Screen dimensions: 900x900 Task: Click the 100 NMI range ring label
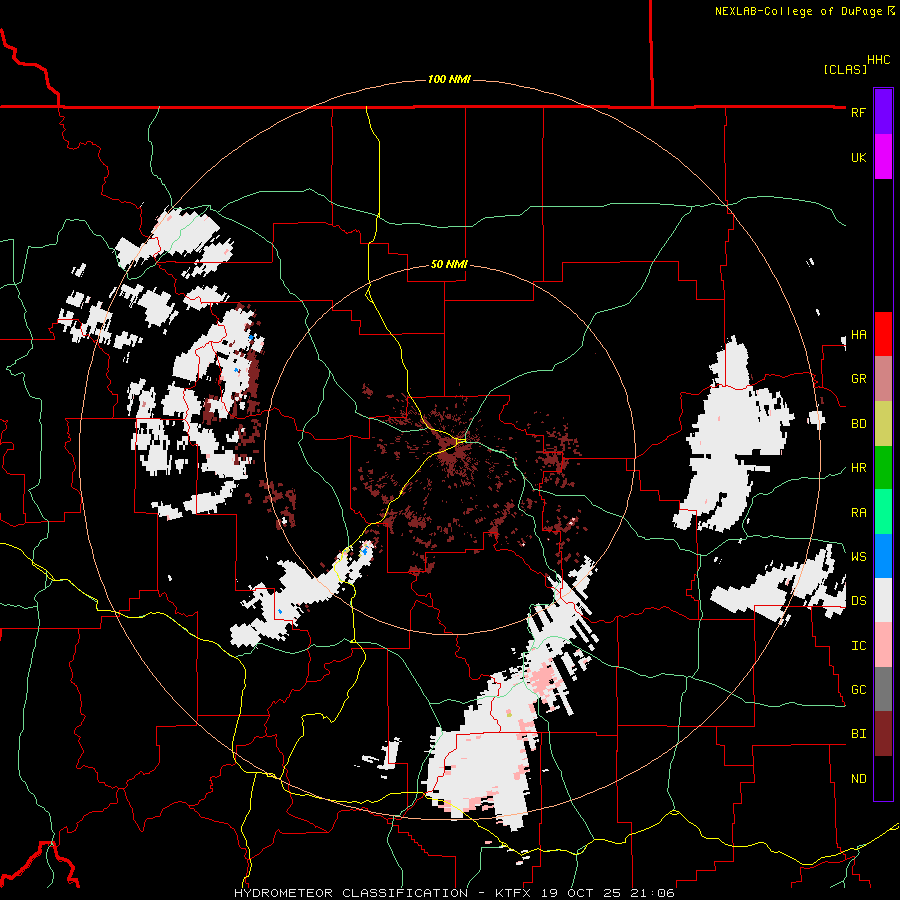coord(449,79)
